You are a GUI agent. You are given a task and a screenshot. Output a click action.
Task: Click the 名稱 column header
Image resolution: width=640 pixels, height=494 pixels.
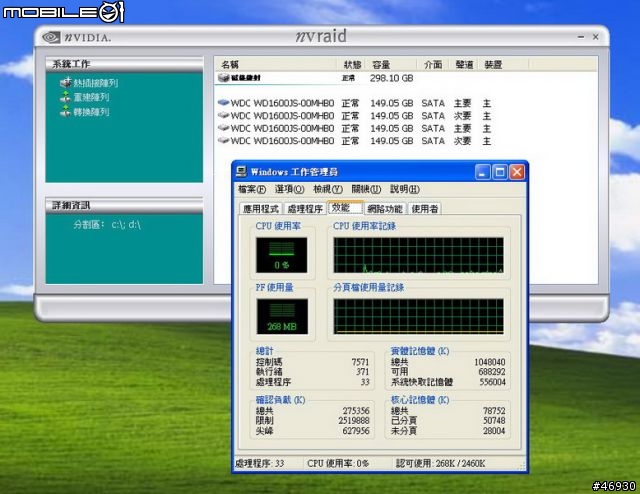click(x=275, y=64)
